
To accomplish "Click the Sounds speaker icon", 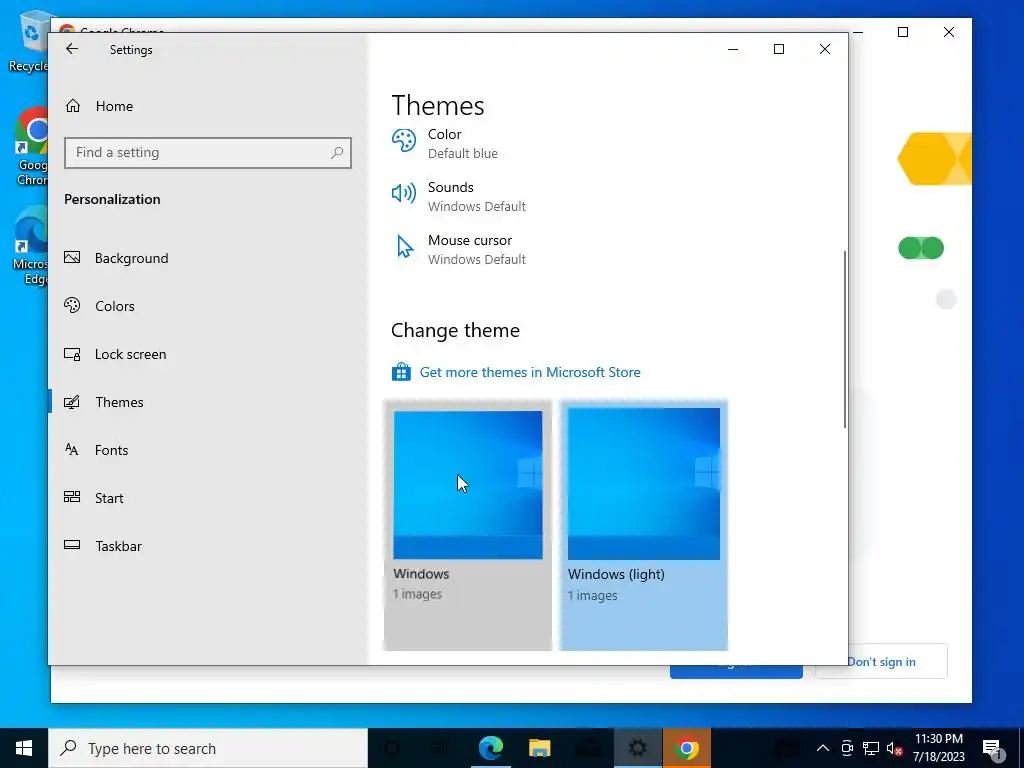I will tap(404, 193).
